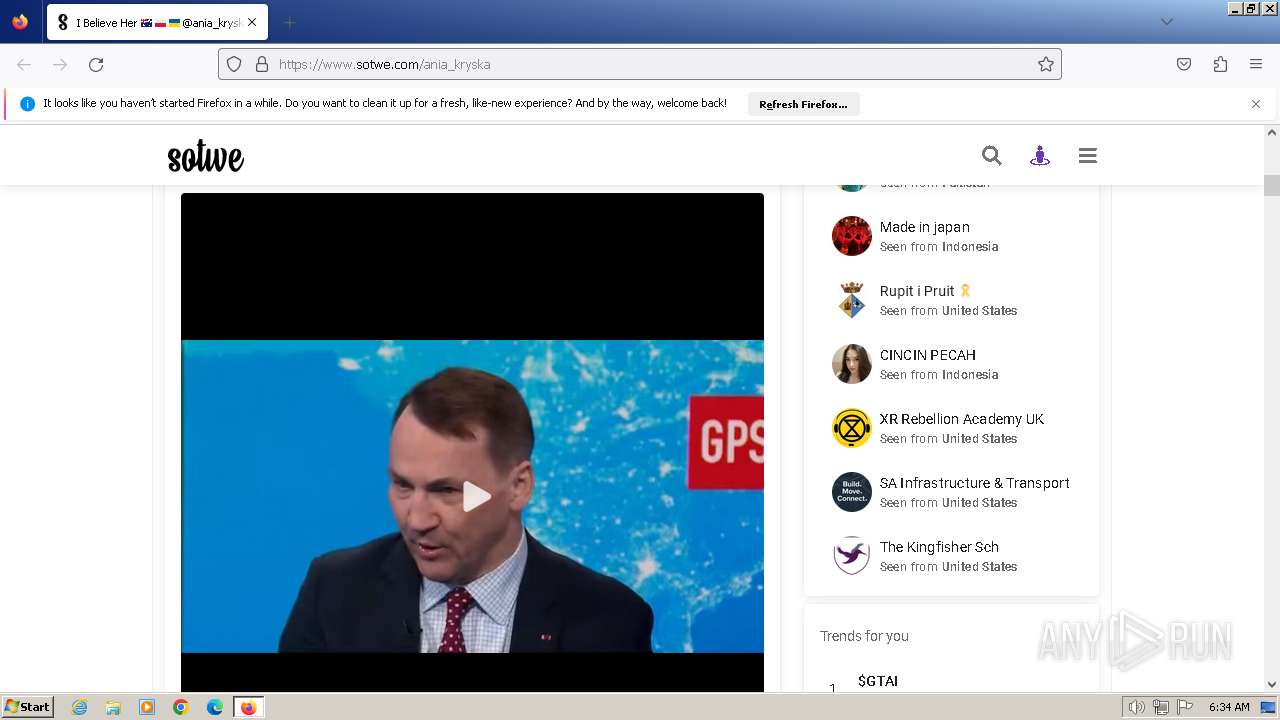The width and height of the screenshot is (1280, 720).
Task: Open a new tab with plus button
Action: point(289,22)
